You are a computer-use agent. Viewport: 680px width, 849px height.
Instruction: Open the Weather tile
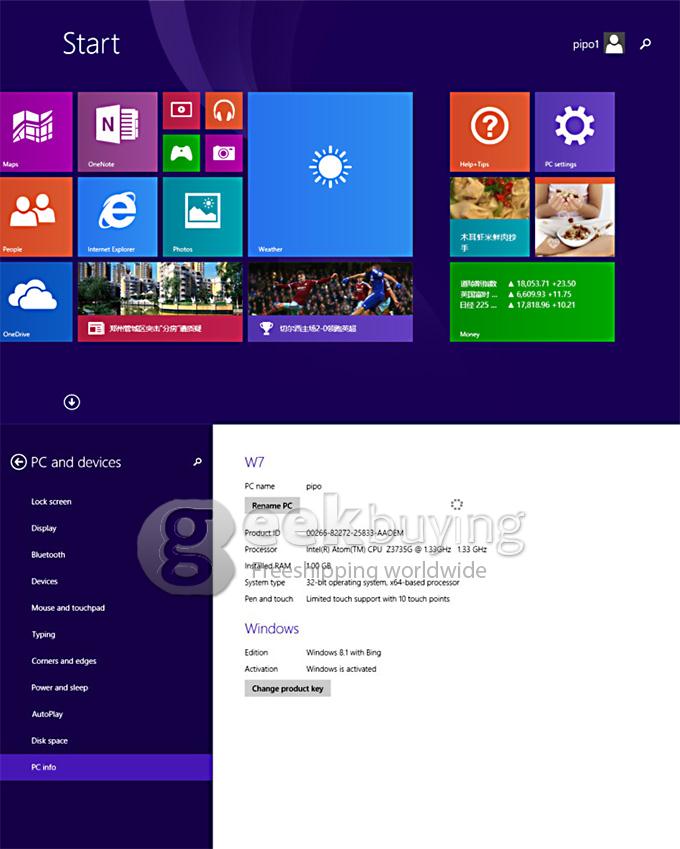[x=330, y=174]
